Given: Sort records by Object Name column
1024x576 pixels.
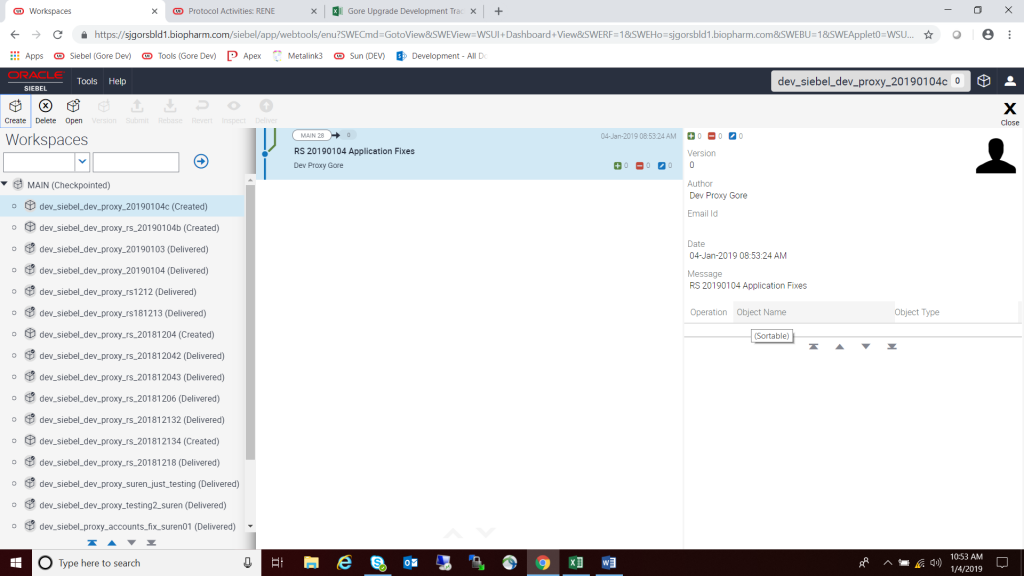Looking at the screenshot, I should coord(762,312).
